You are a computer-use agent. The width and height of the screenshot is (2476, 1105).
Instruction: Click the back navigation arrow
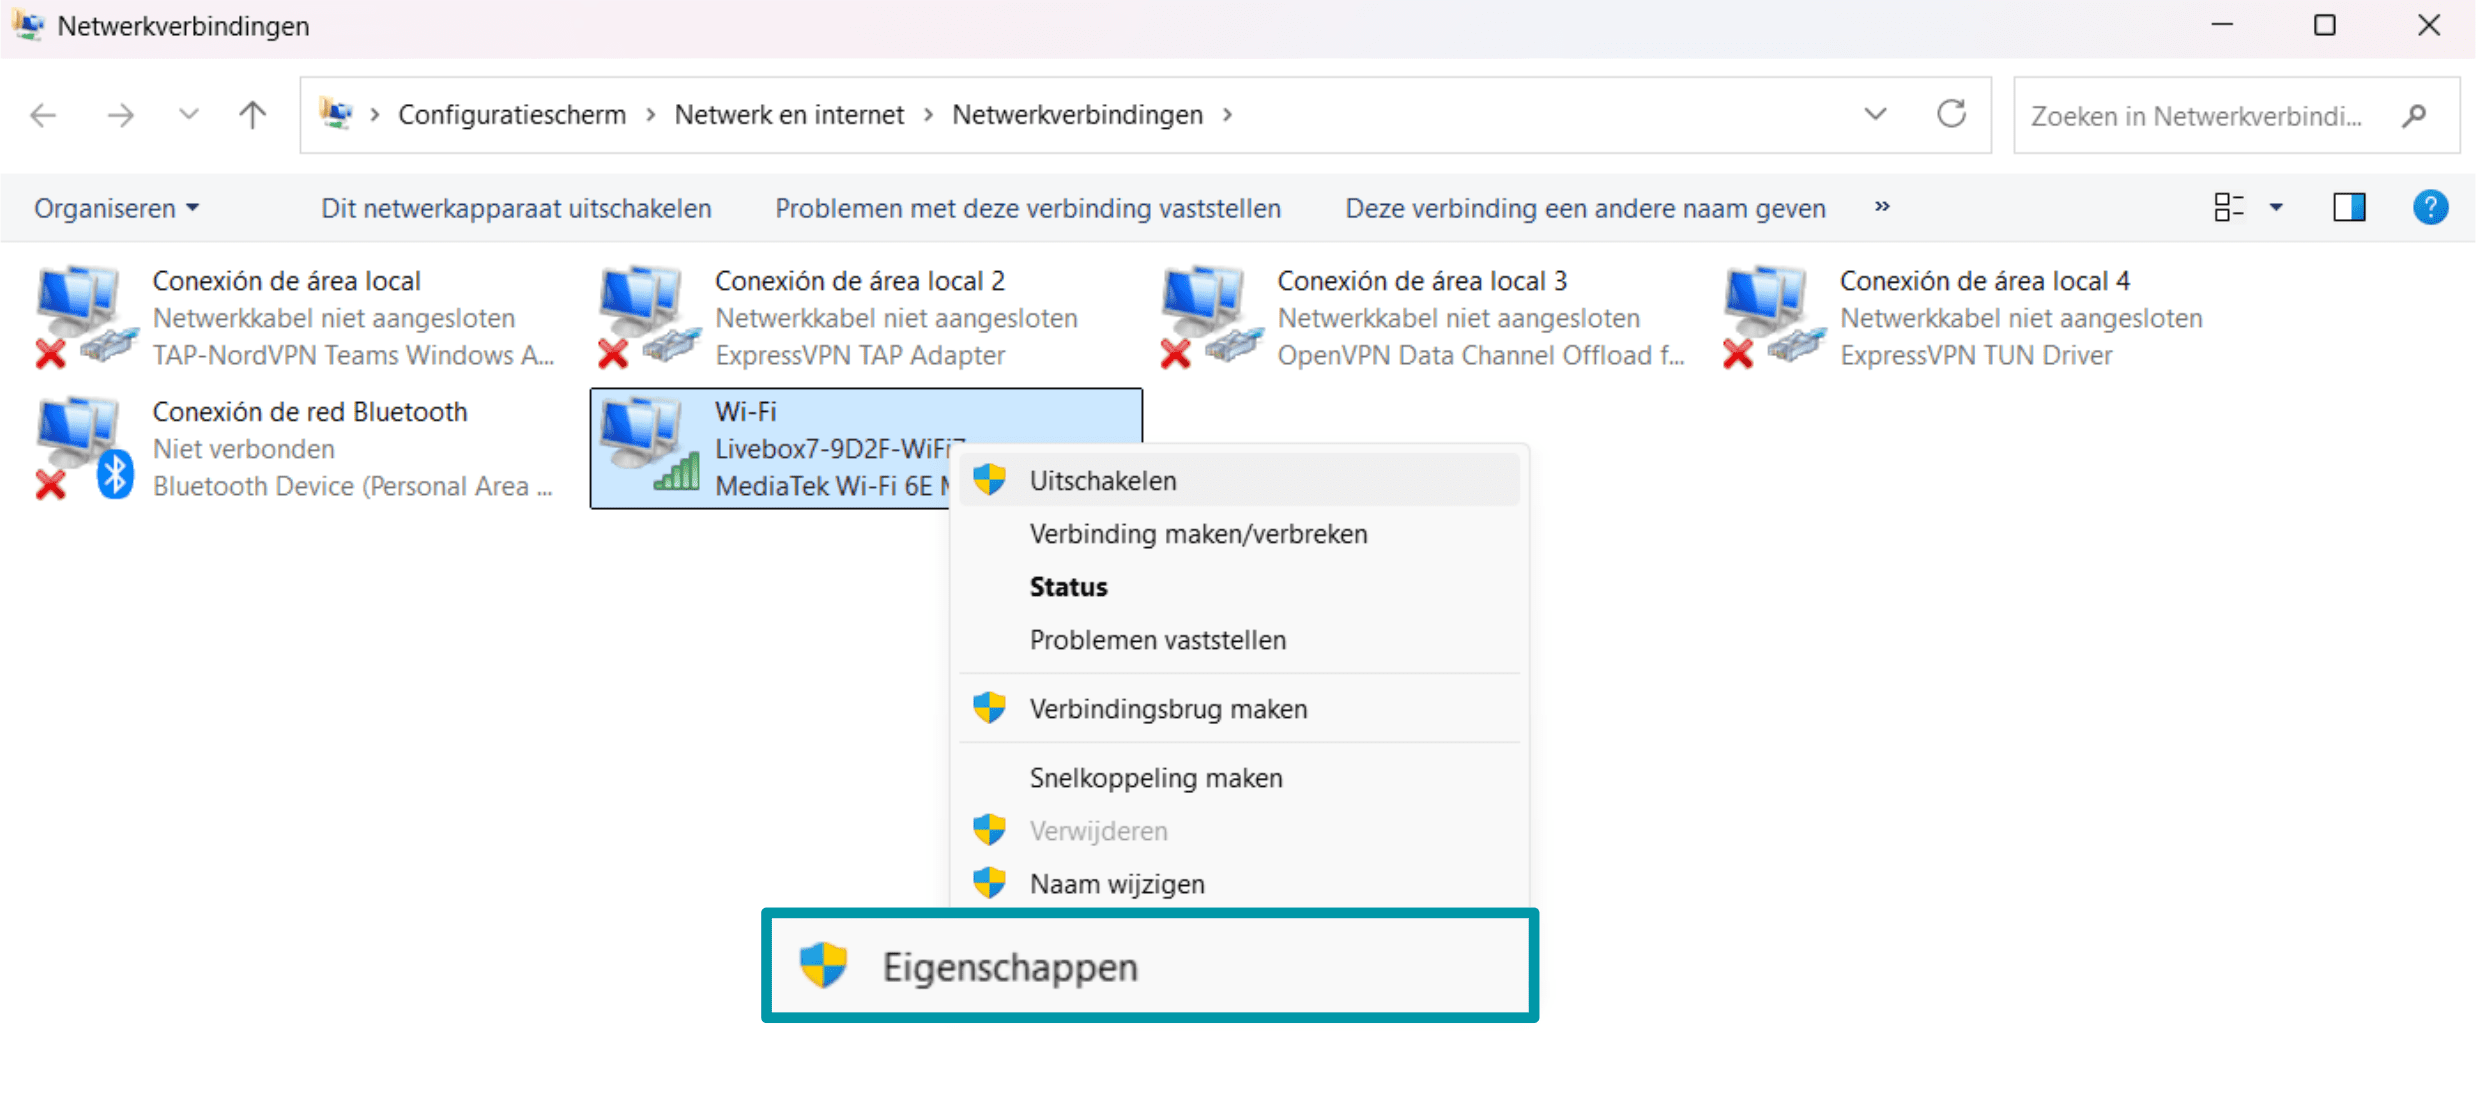click(43, 115)
